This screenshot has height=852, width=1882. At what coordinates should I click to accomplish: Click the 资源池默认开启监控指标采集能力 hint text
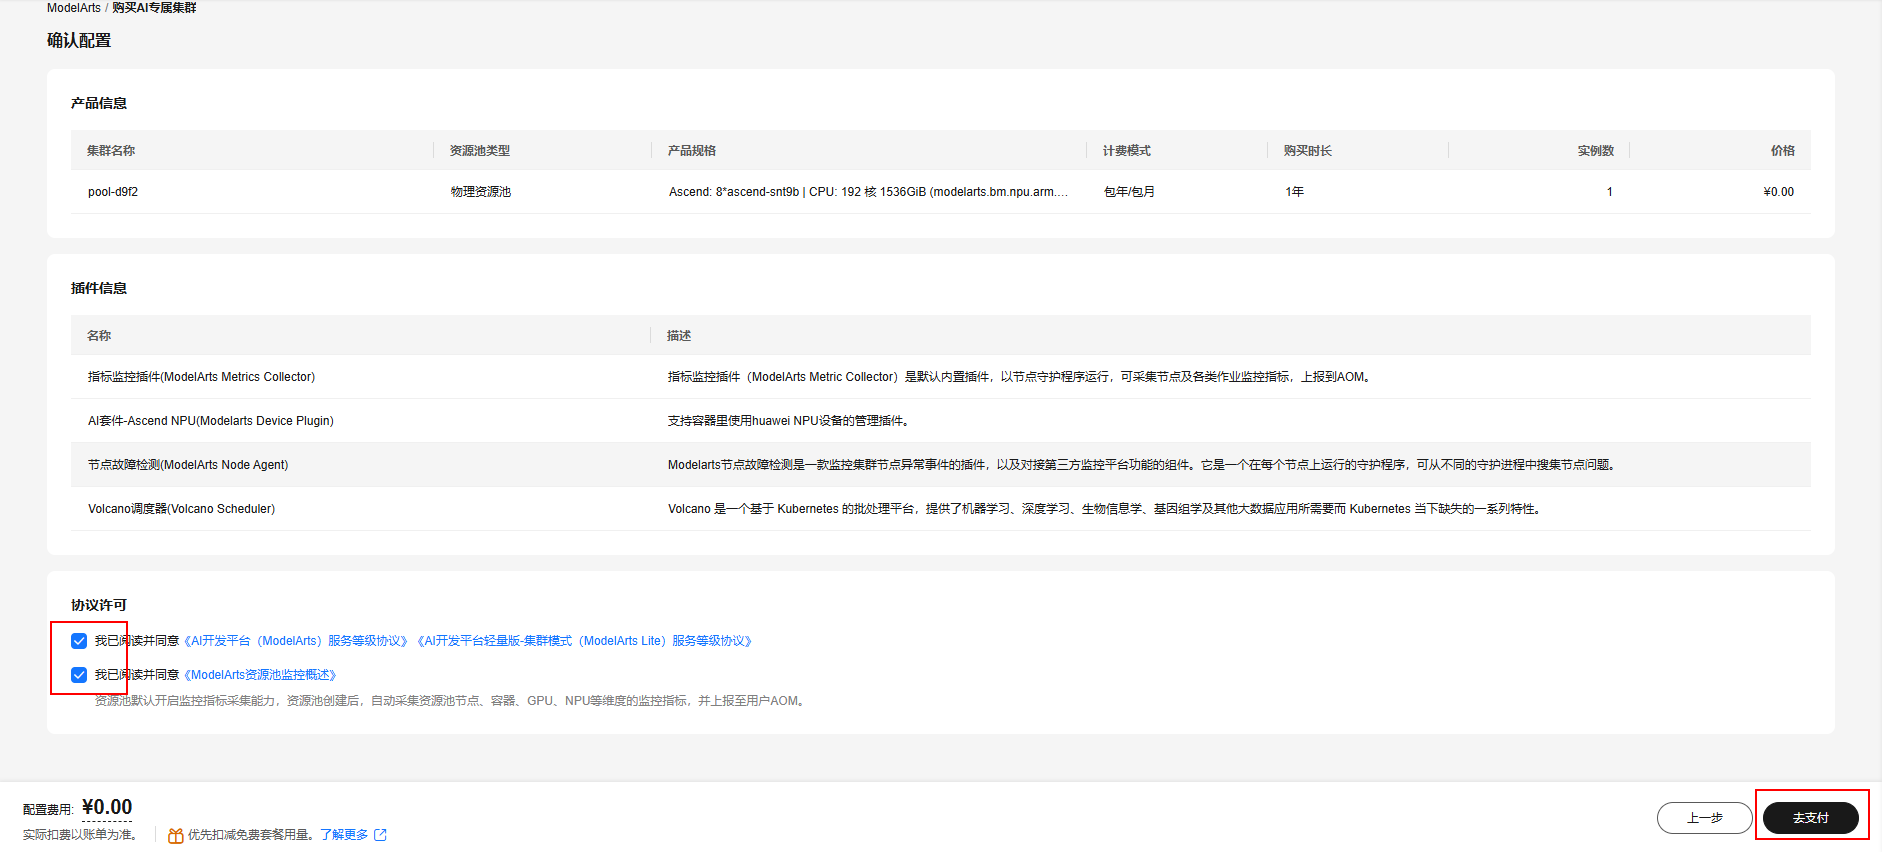[451, 701]
